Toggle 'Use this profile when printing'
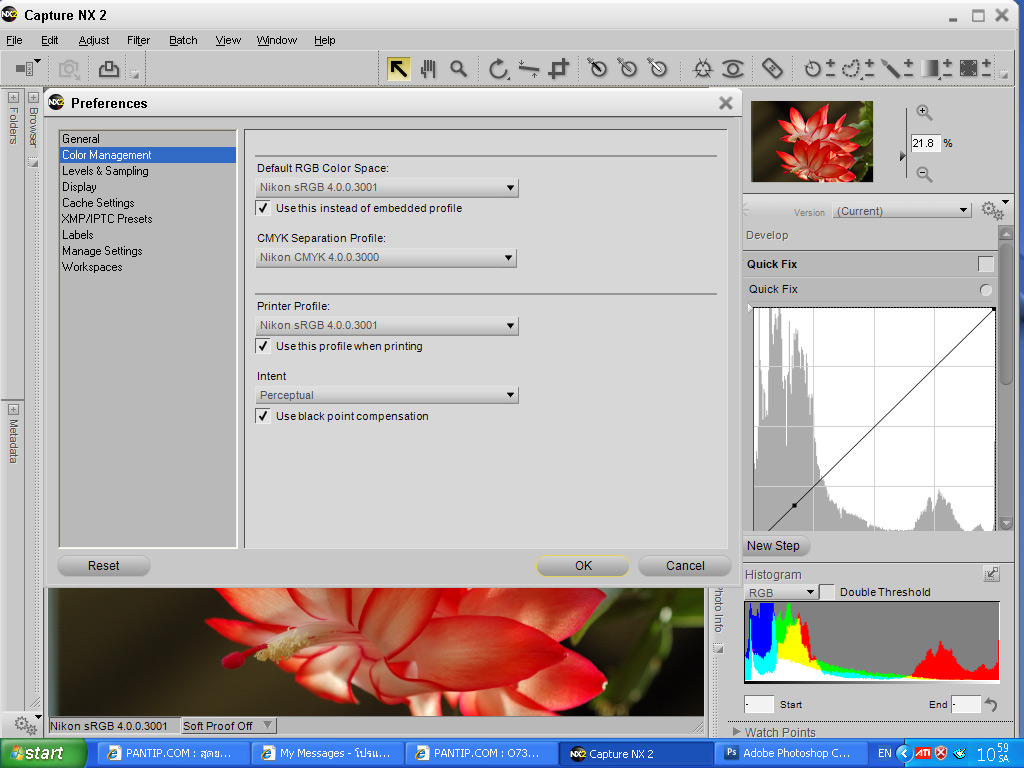This screenshot has width=1024, height=768. click(263, 346)
